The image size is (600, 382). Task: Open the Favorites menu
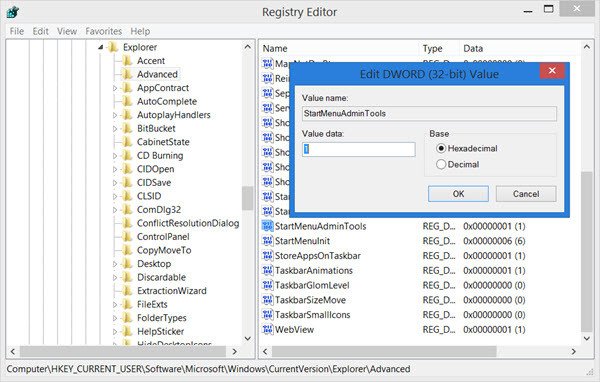pos(103,31)
